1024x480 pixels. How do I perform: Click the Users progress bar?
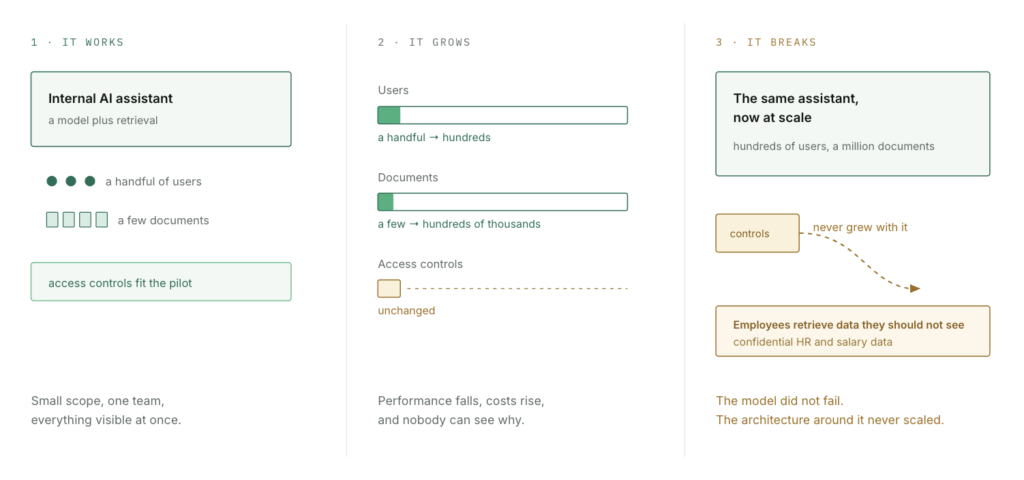point(502,116)
